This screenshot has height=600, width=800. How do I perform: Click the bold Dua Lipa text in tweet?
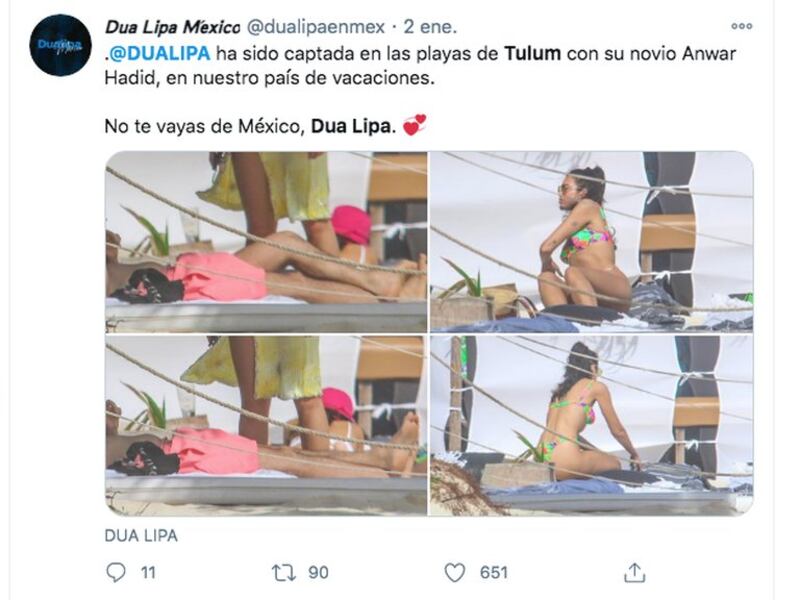coord(353,127)
